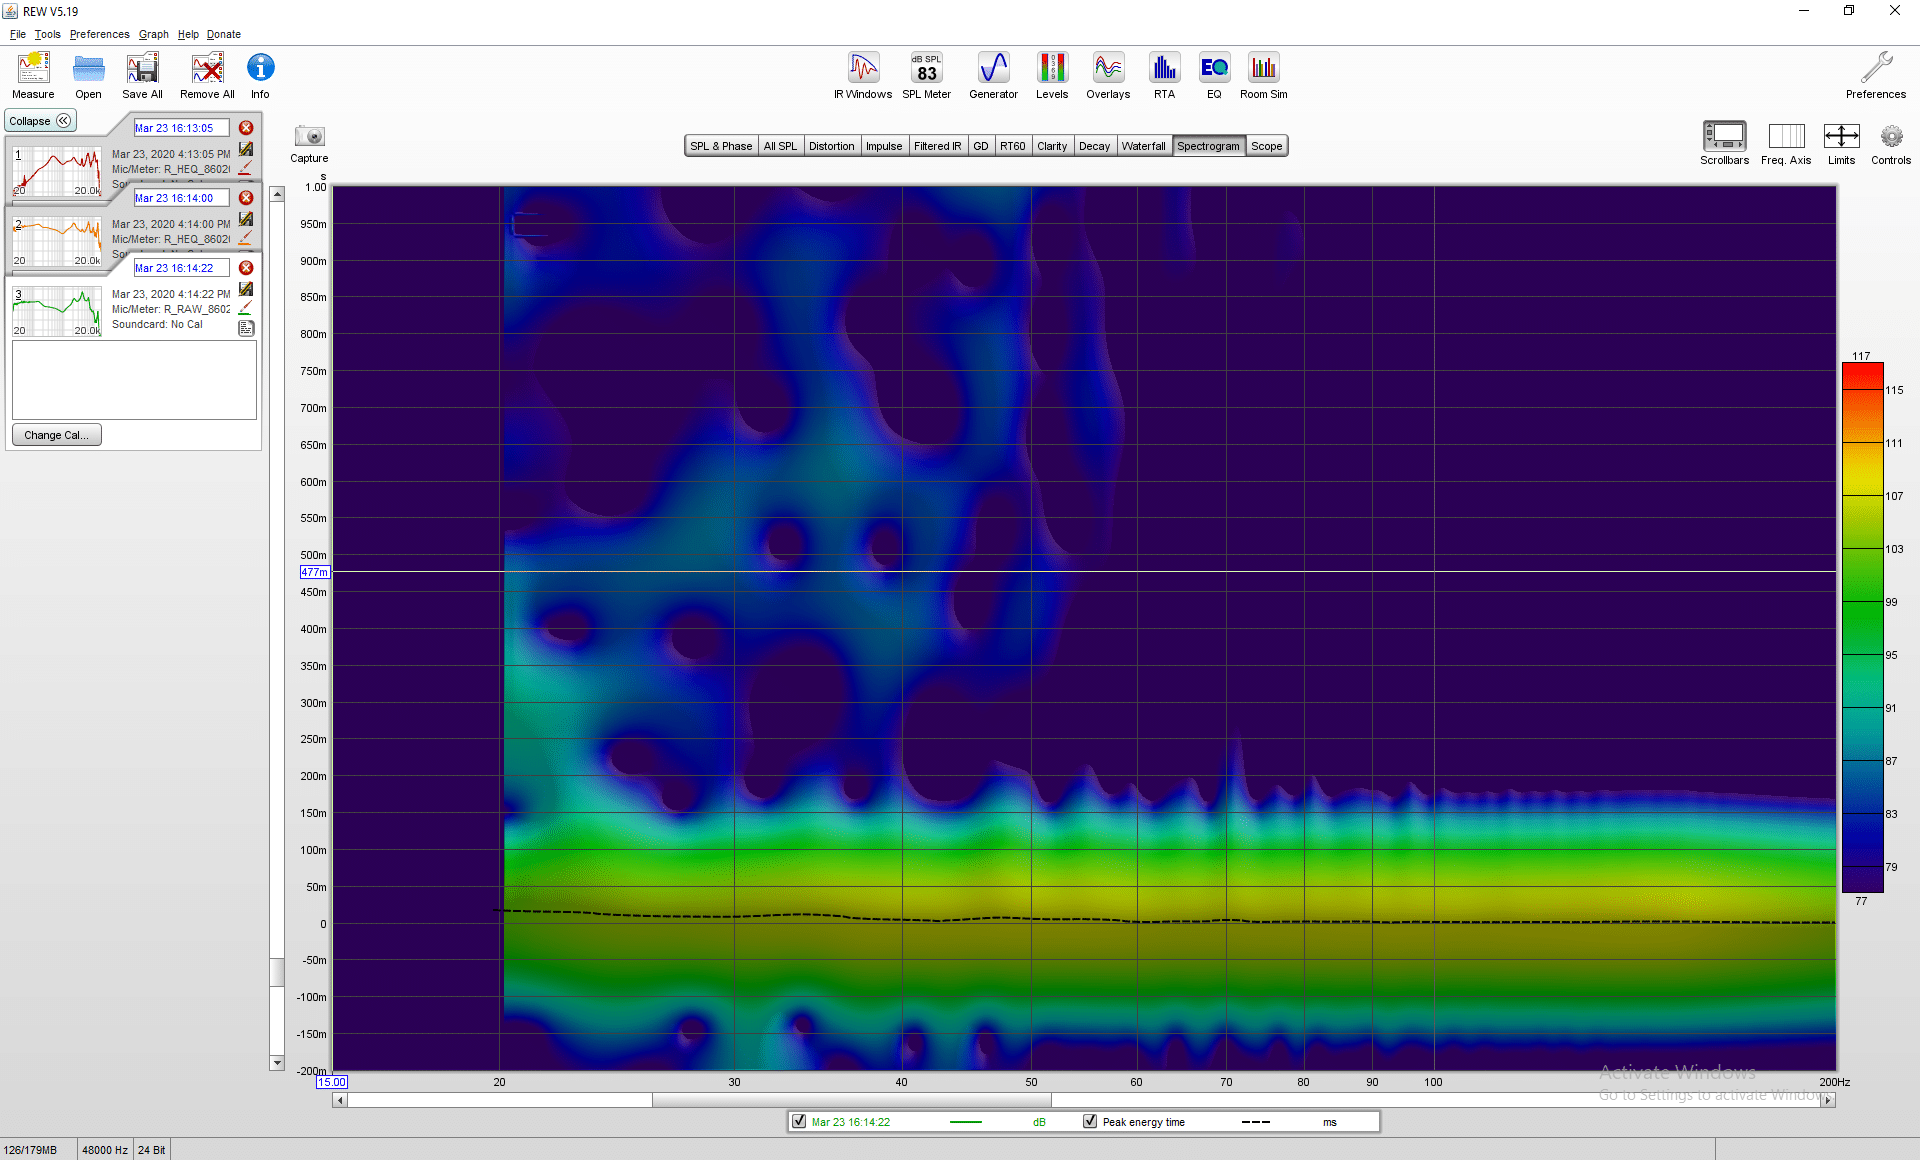Show the Overlays window
This screenshot has height=1160, width=1920.
click(x=1108, y=76)
